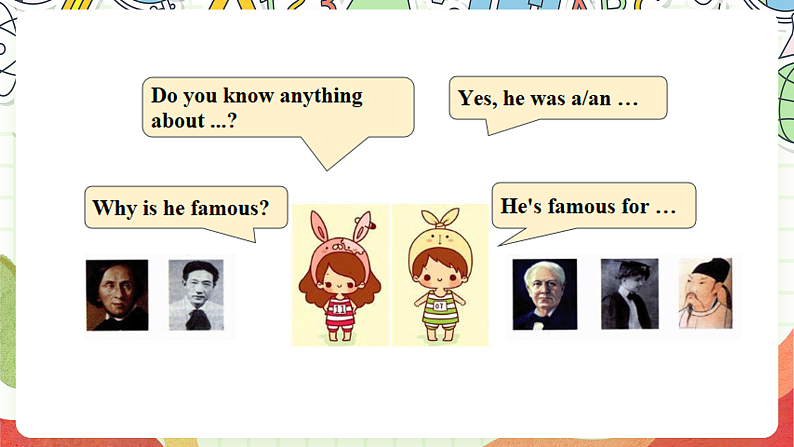Click the "Why is he famous?" speech bubble
Viewport: 794px width, 447px height.
pyautogui.click(x=186, y=207)
